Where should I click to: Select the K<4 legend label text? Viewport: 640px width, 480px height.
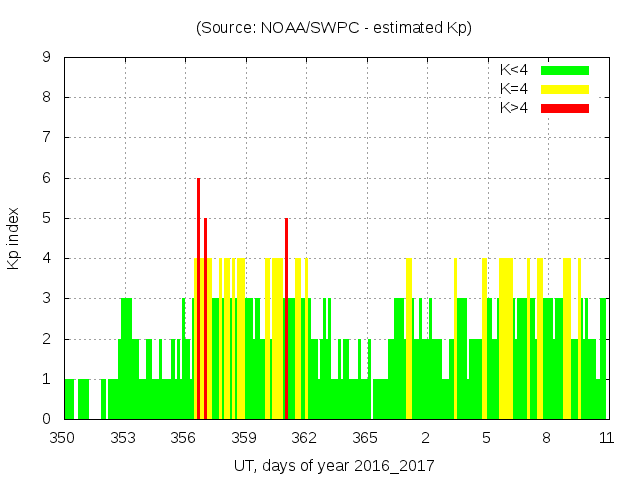pyautogui.click(x=516, y=70)
